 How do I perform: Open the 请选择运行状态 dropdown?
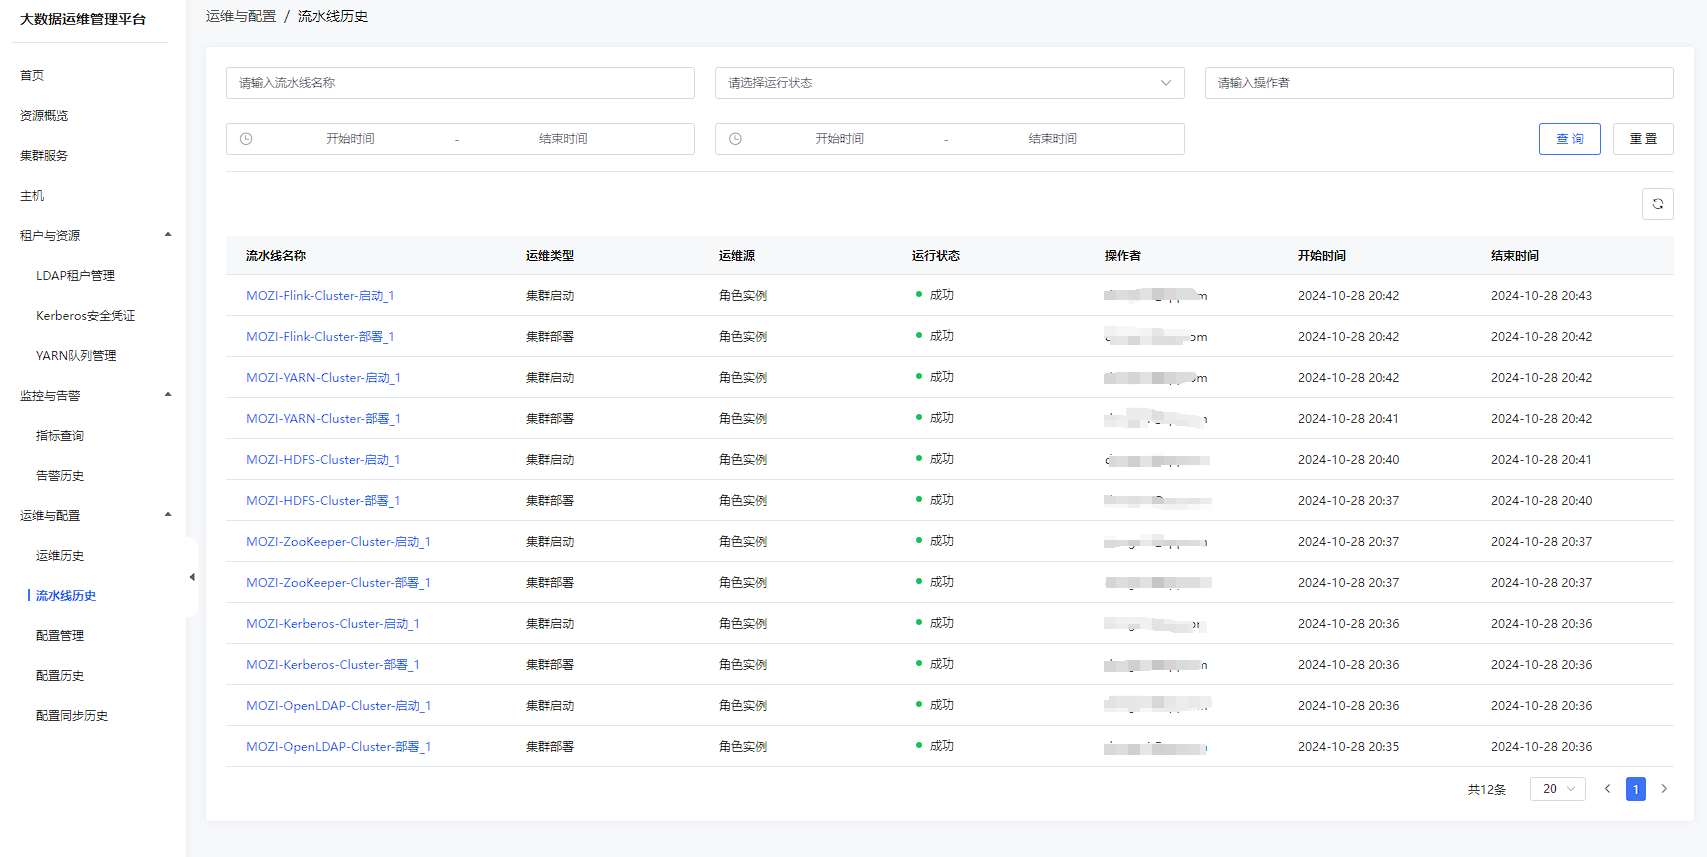click(949, 83)
